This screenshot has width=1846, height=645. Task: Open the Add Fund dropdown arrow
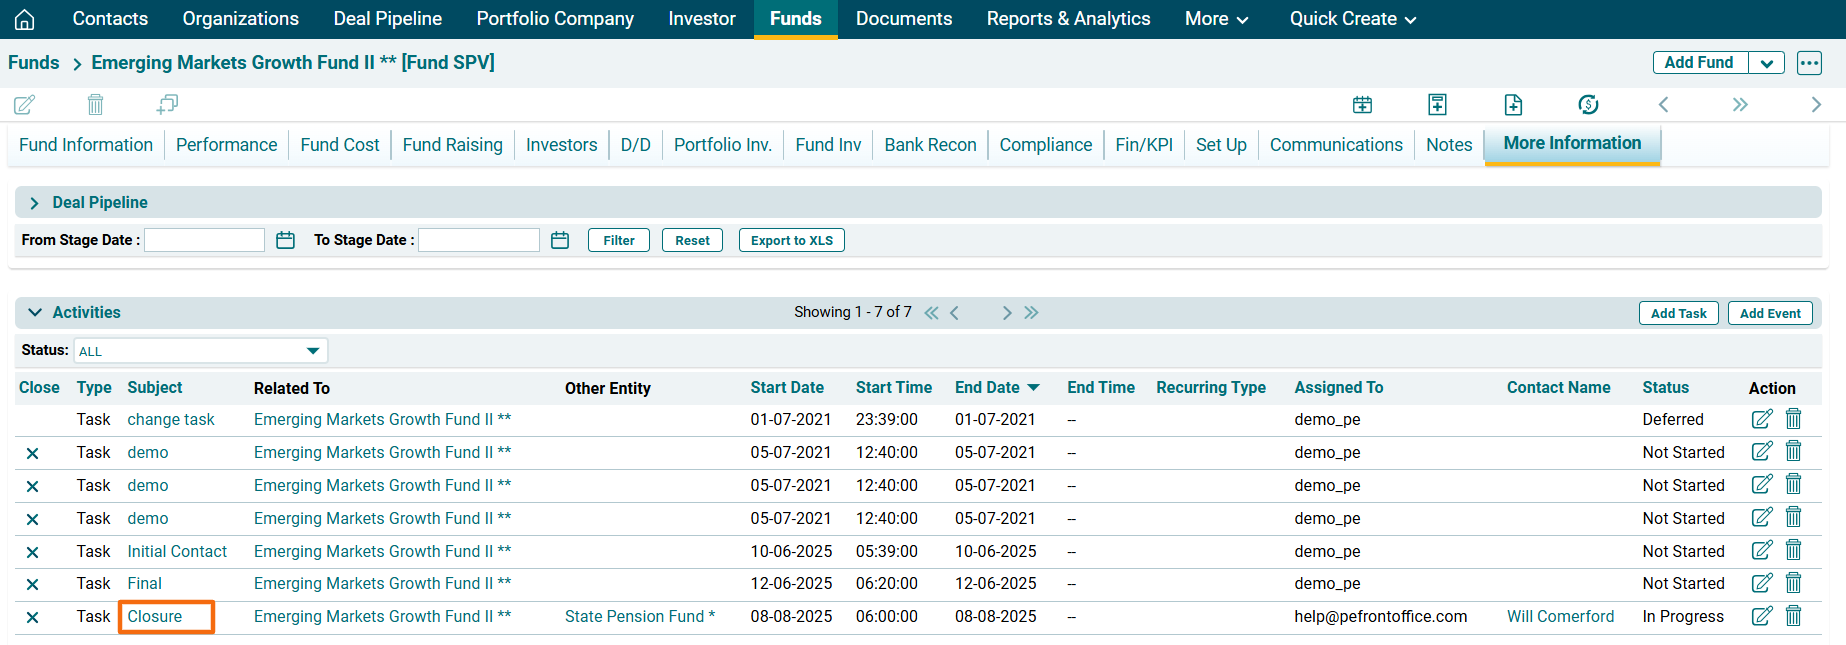coord(1767,63)
